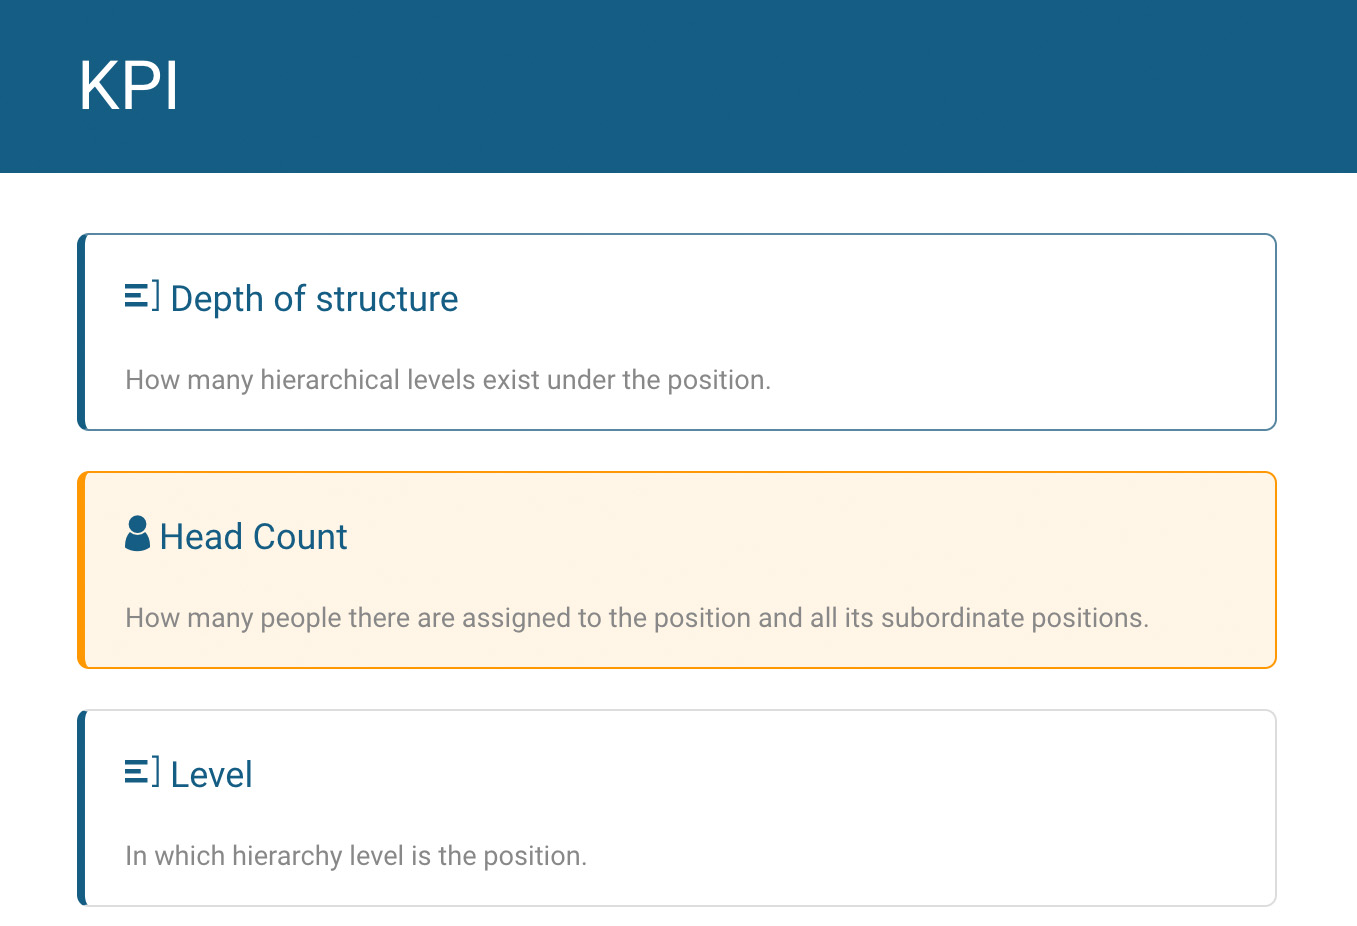This screenshot has width=1357, height=926.
Task: Click empty area right of Level title
Action: [x=760, y=774]
